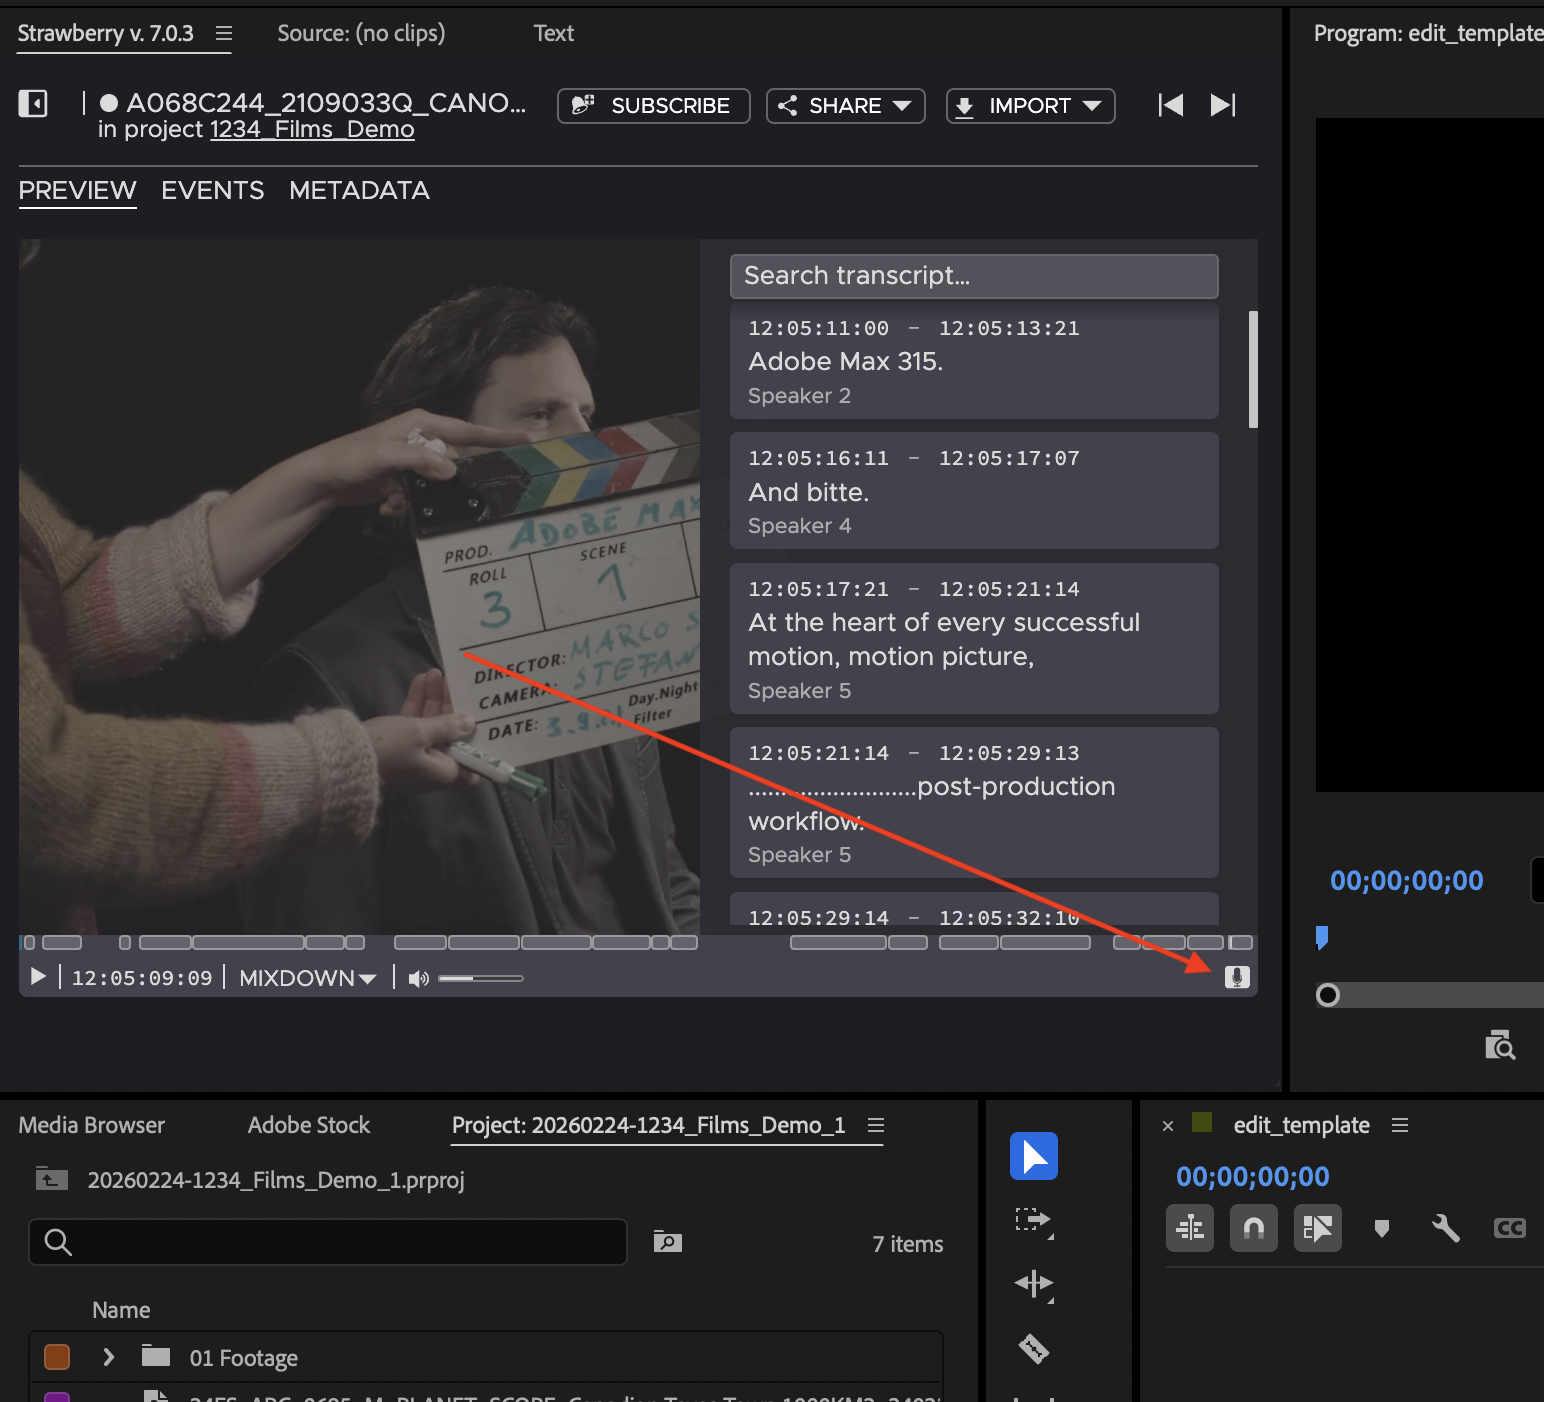1544x1402 pixels.
Task: Toggle closed captions track display
Action: point(1509,1228)
